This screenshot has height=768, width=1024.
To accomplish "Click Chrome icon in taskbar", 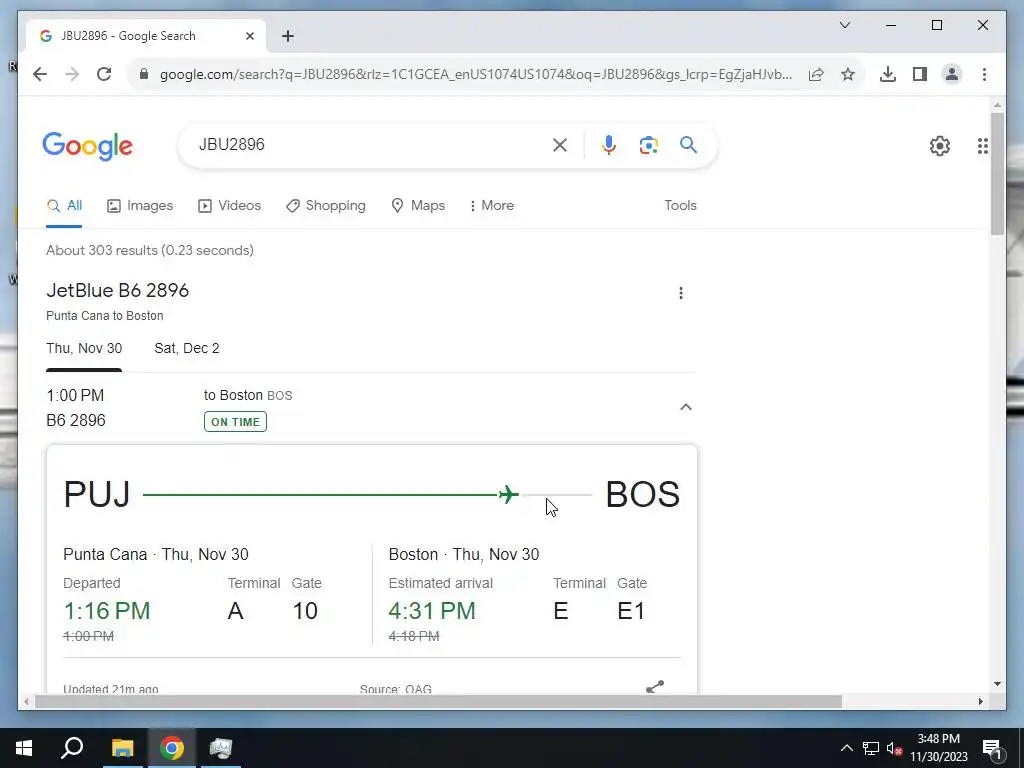I will 172,748.
